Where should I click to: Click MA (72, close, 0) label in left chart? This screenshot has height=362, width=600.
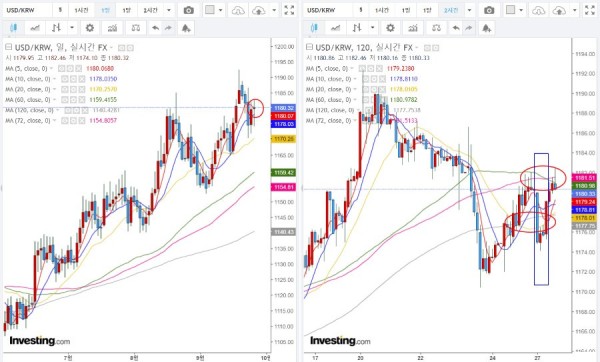tap(28, 121)
